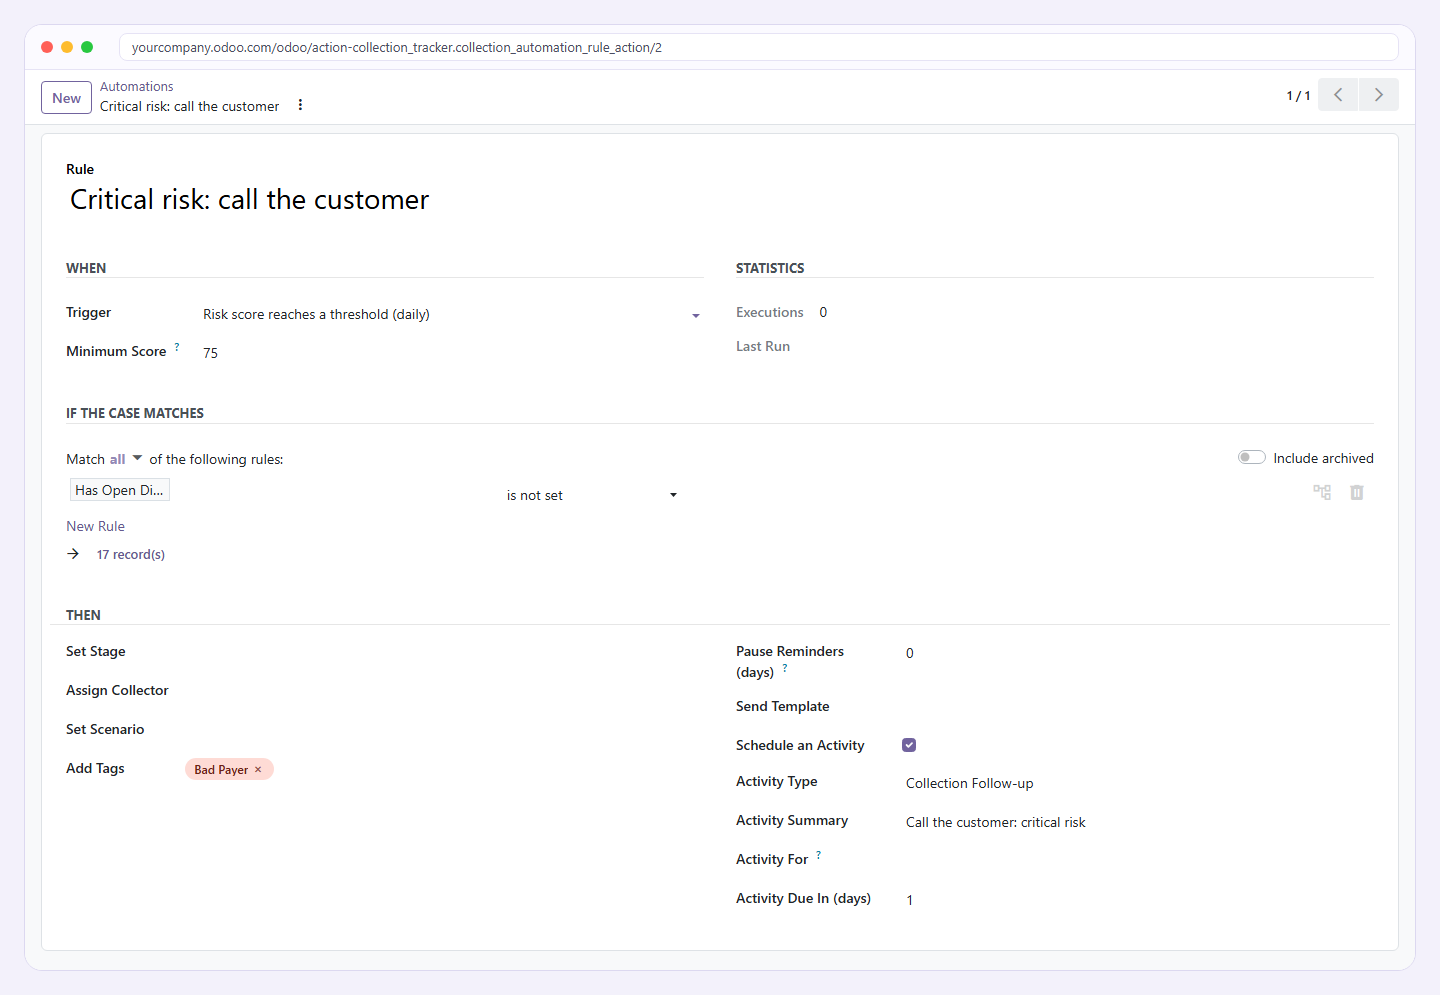Image resolution: width=1440 pixels, height=995 pixels.
Task: Open the 17 record(s) link
Action: [x=131, y=554]
